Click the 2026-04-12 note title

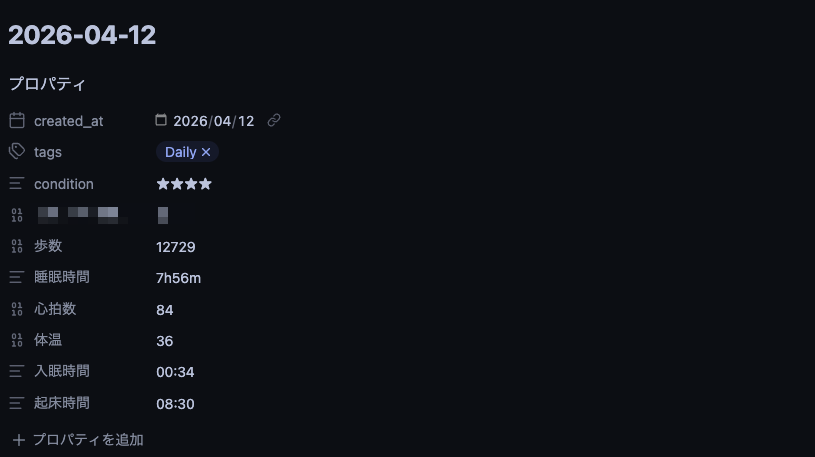(82, 35)
